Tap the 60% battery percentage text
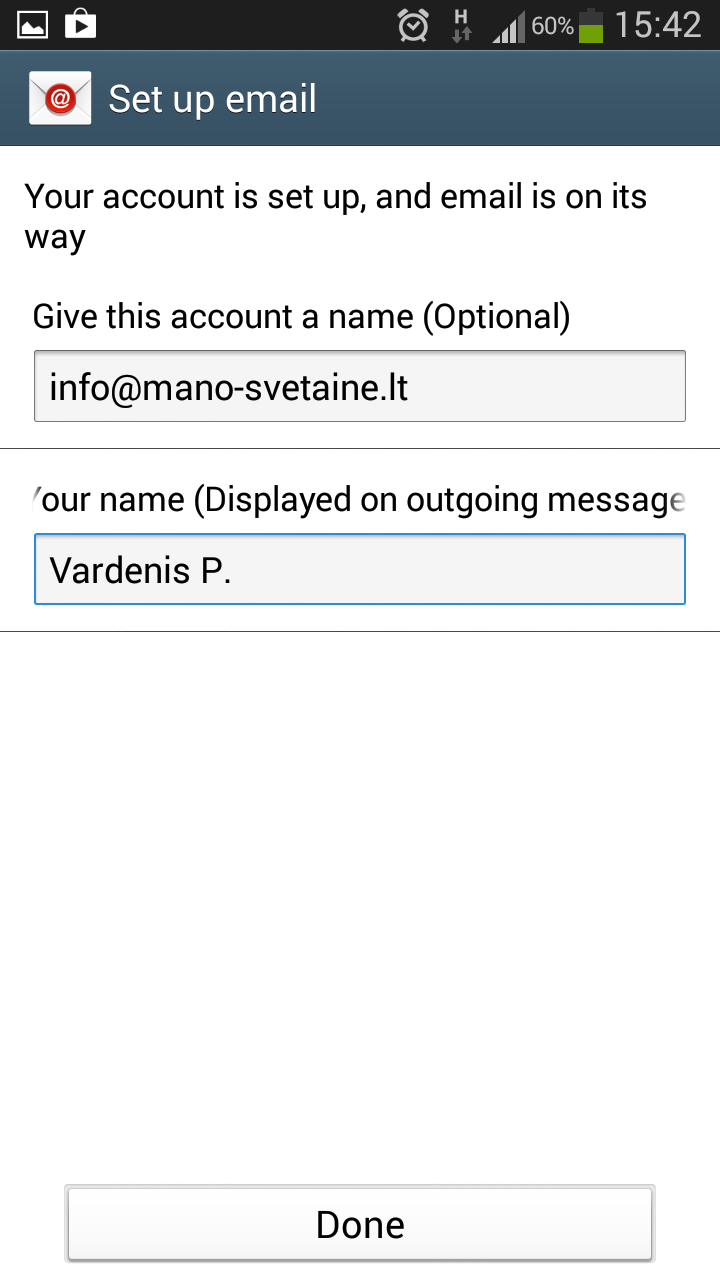Viewport: 720px width, 1280px height. (552, 26)
